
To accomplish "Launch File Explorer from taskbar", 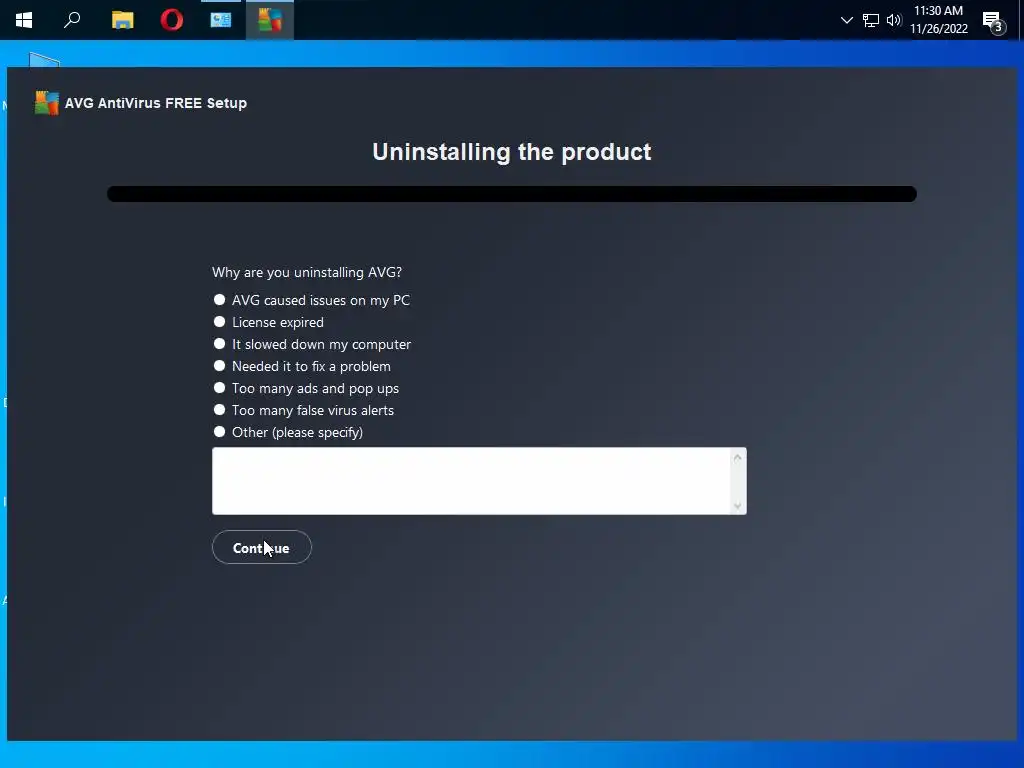I will tap(122, 20).
